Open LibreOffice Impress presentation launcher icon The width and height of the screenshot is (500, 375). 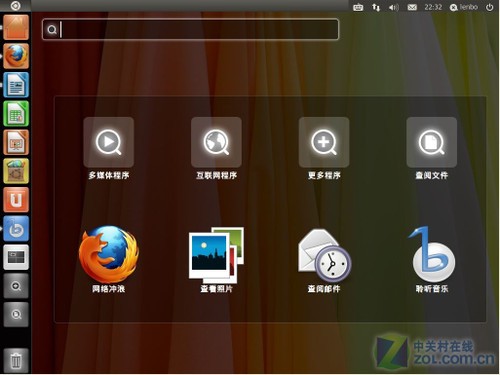(16, 142)
